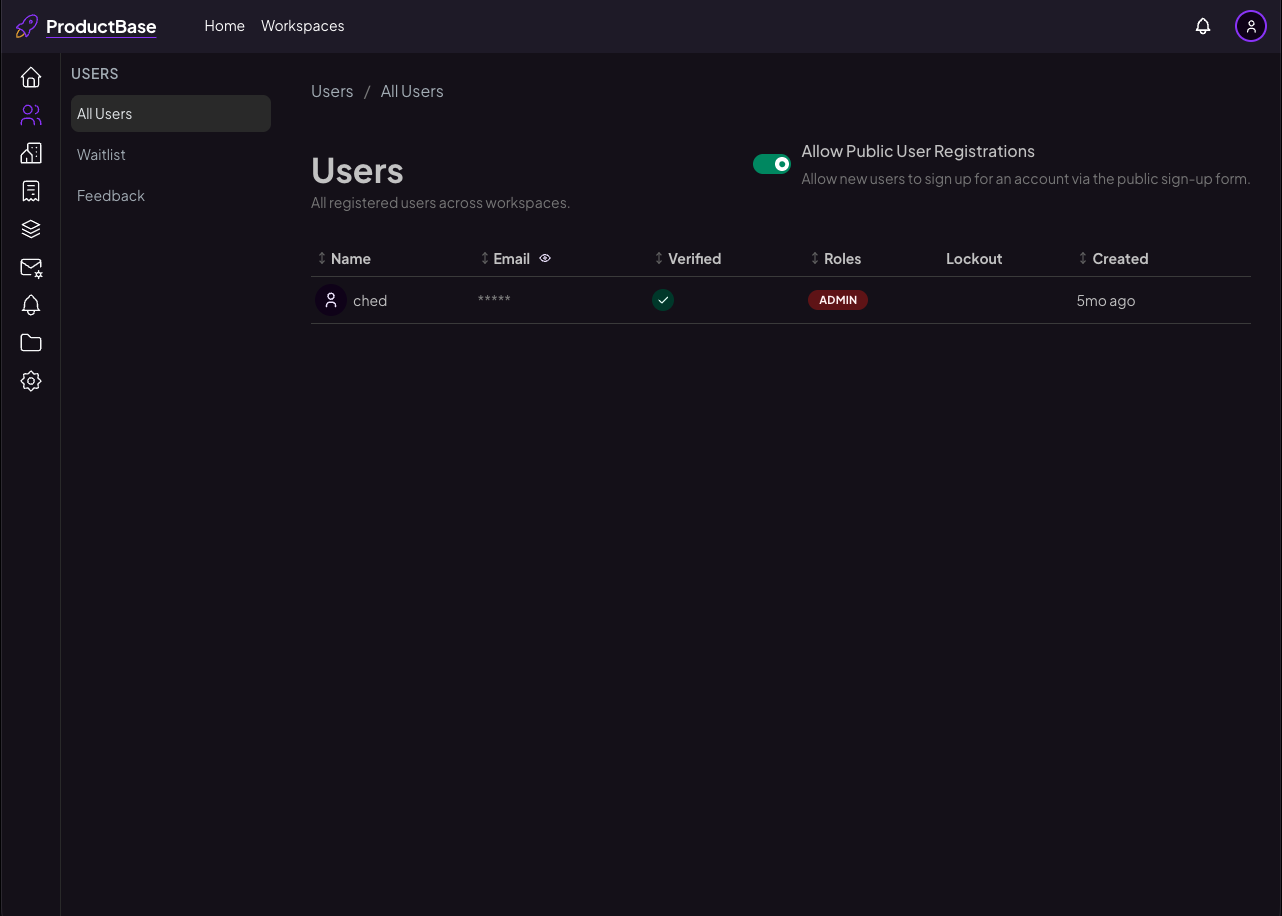Go to the Home icon in sidebar
1282x916 pixels.
(x=31, y=77)
